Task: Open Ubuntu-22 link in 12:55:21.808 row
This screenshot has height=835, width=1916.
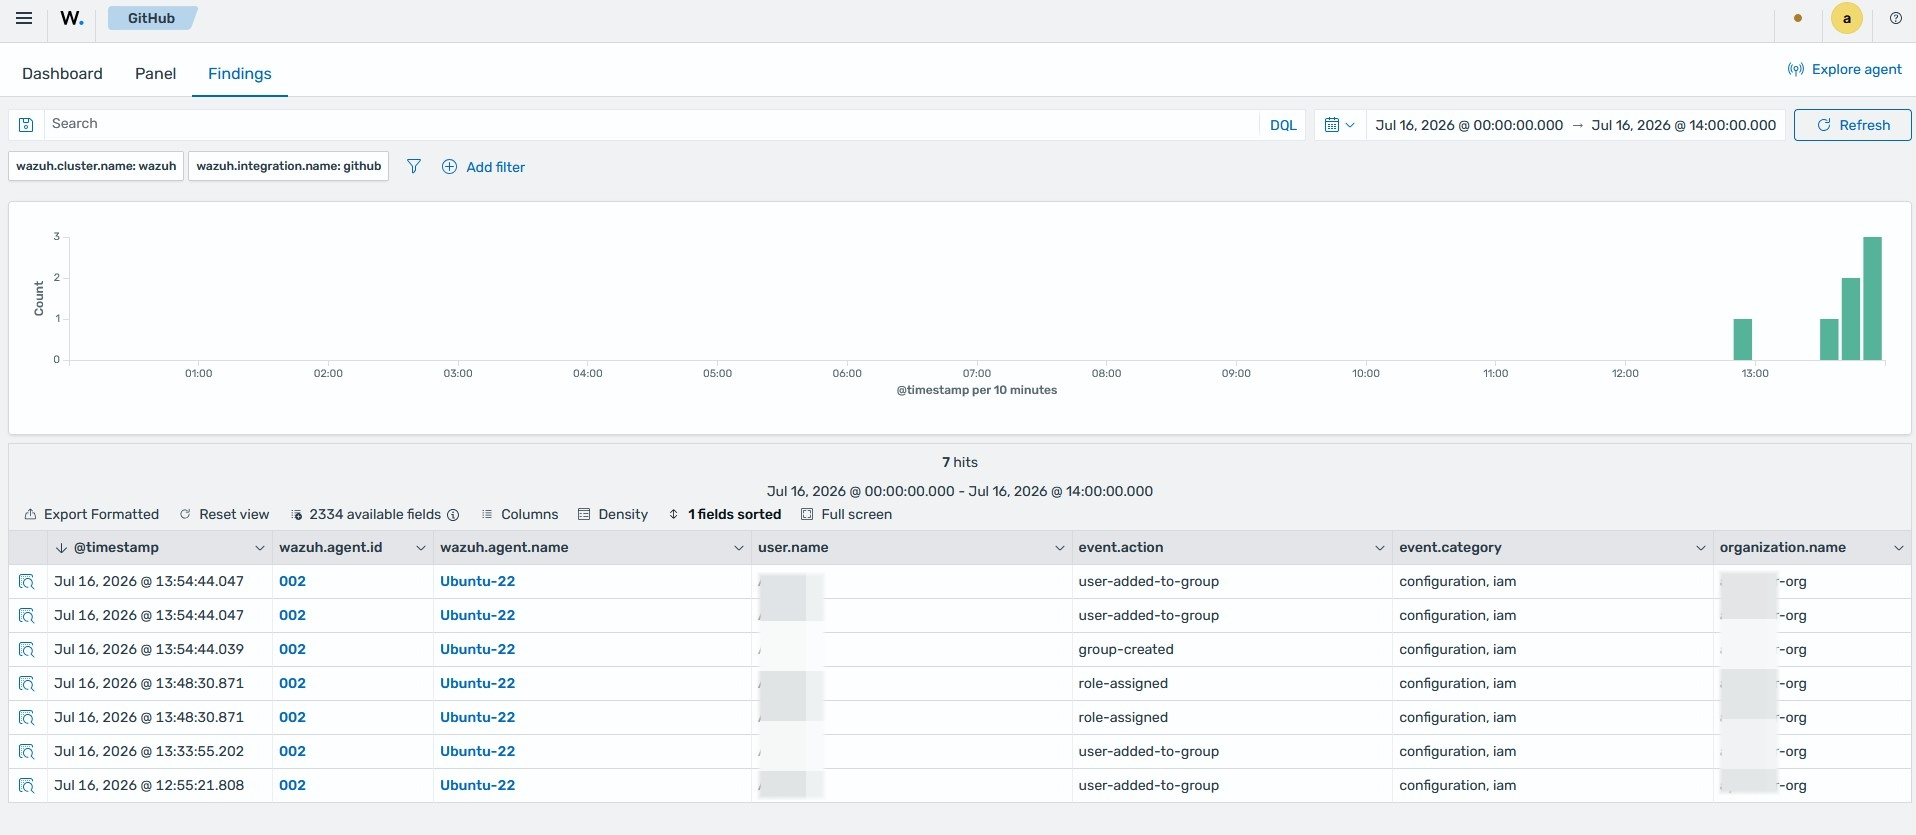Action: pos(478,785)
